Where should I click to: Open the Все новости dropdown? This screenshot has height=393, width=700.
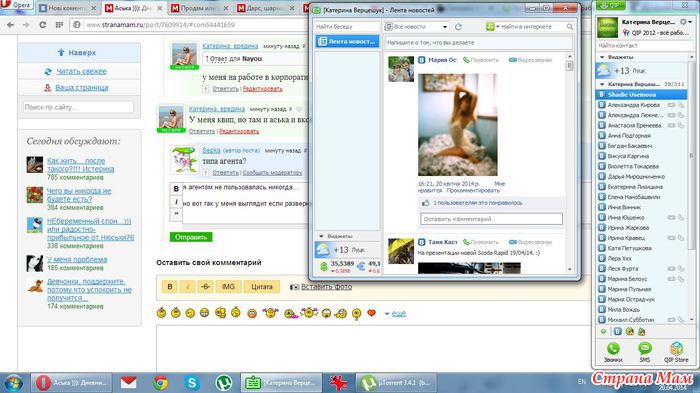click(417, 27)
